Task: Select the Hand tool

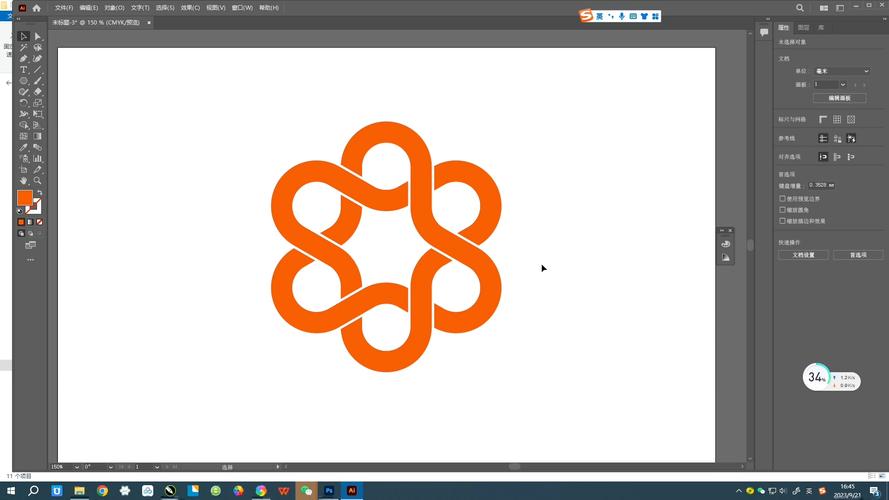Action: coord(23,180)
